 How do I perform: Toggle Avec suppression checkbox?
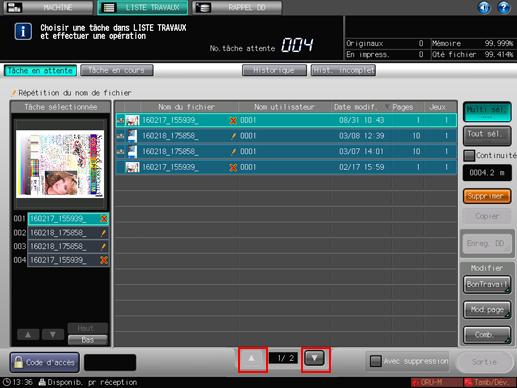[x=376, y=361]
